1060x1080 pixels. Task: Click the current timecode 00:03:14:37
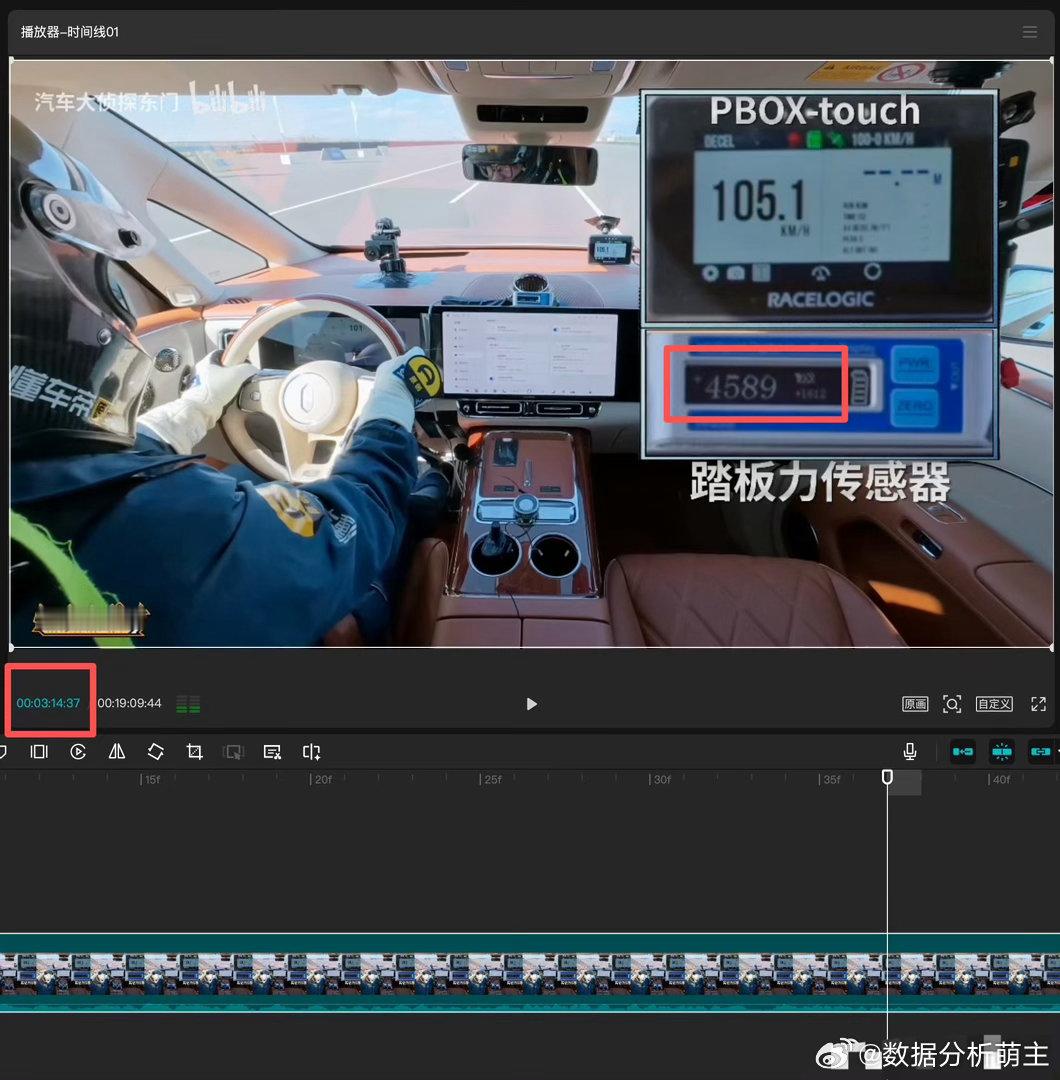(48, 703)
